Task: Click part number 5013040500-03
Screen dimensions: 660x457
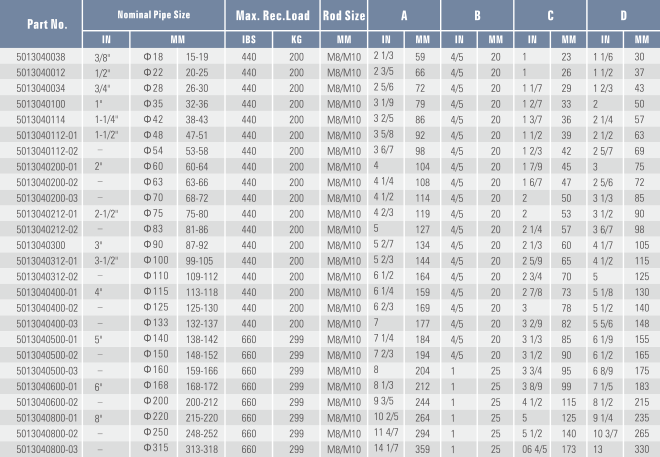Action: [x=47, y=371]
